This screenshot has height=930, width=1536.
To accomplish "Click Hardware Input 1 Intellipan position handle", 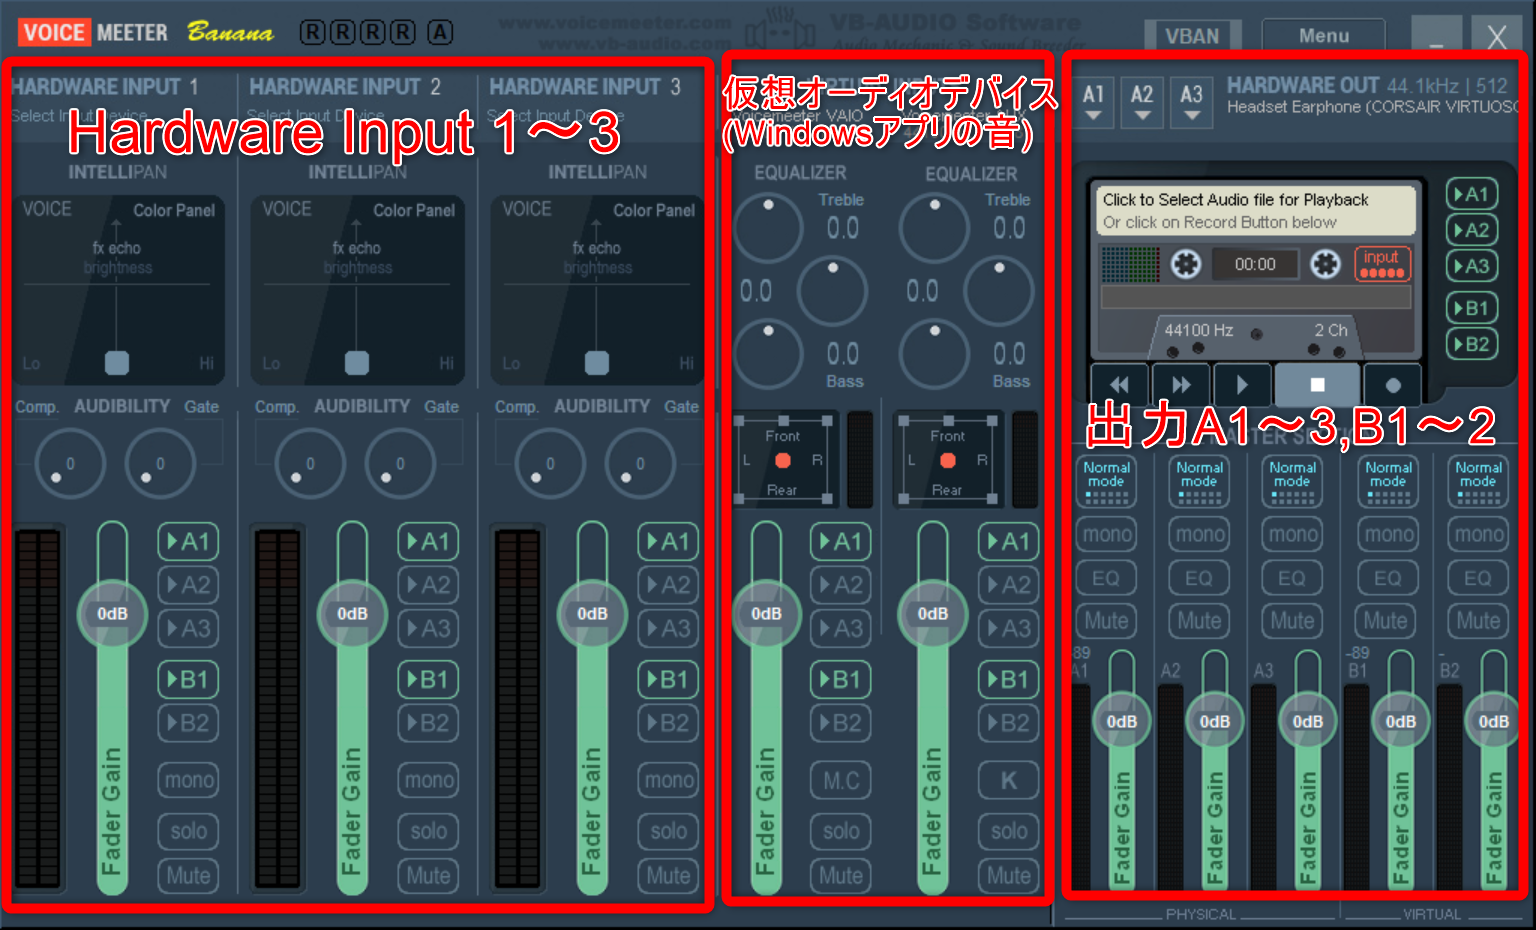I will pos(117,363).
